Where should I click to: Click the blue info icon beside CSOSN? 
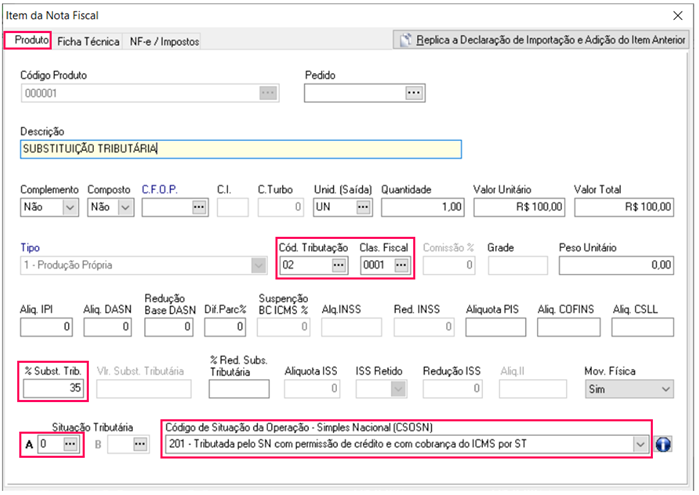coord(663,444)
